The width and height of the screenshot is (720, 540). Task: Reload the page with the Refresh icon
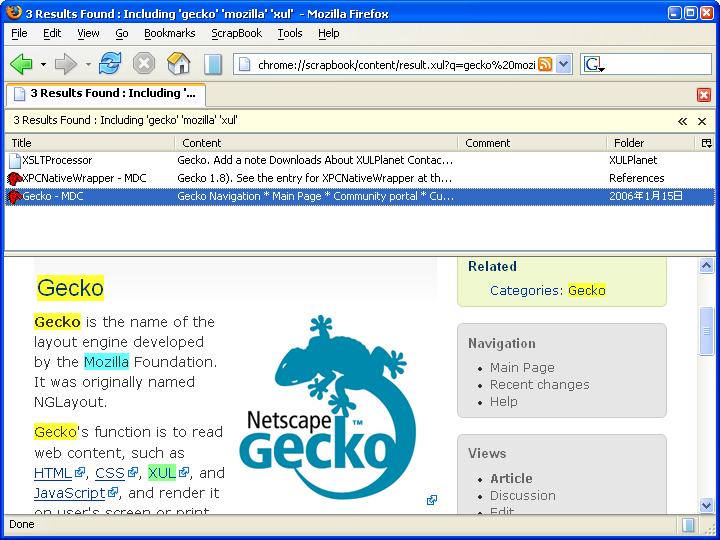pyautogui.click(x=110, y=63)
